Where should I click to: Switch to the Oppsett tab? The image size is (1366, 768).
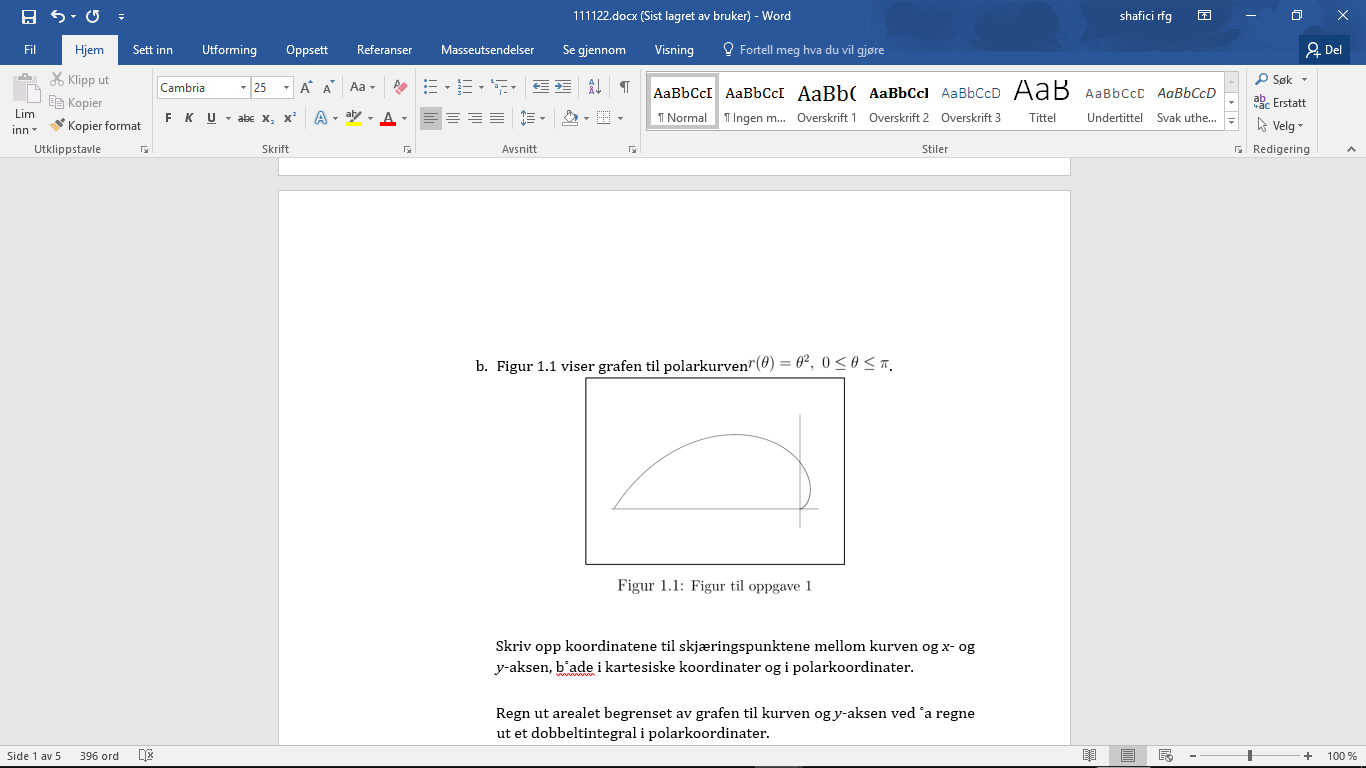click(306, 50)
